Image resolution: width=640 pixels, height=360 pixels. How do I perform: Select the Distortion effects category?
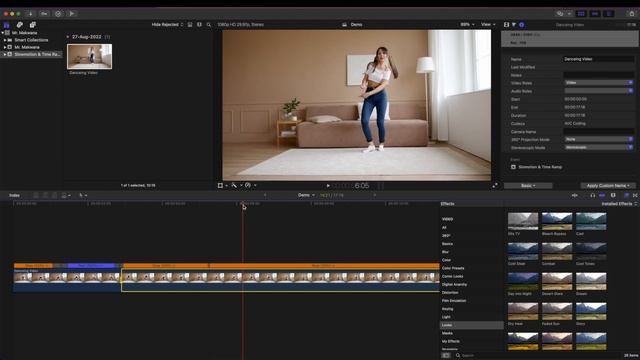450,293
